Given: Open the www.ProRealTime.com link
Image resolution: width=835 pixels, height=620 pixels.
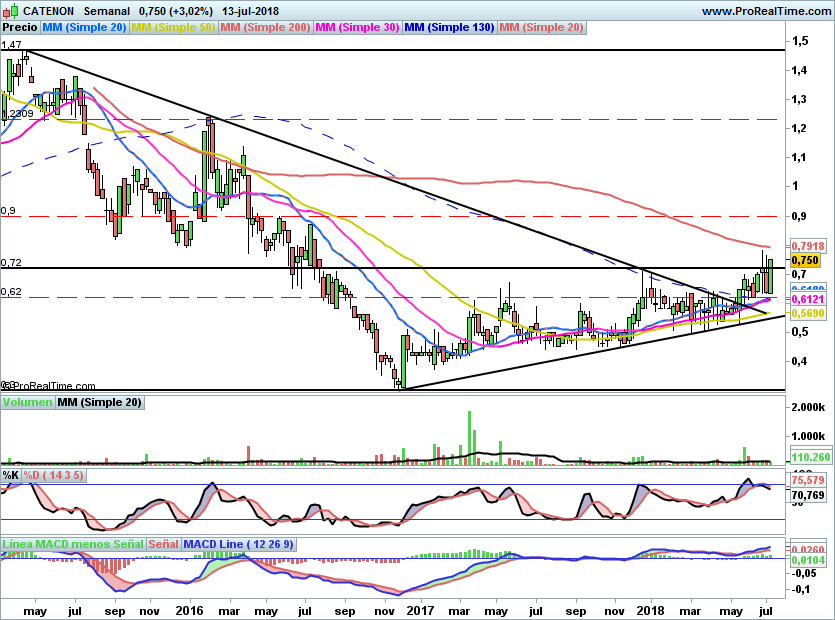Looking at the screenshot, I should [765, 11].
